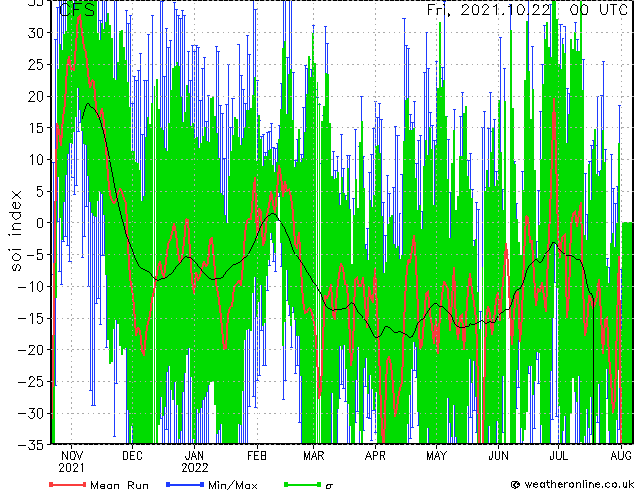The height and width of the screenshot is (490, 634).
Task: Select the NOV 2021 axis label
Action: (72, 462)
